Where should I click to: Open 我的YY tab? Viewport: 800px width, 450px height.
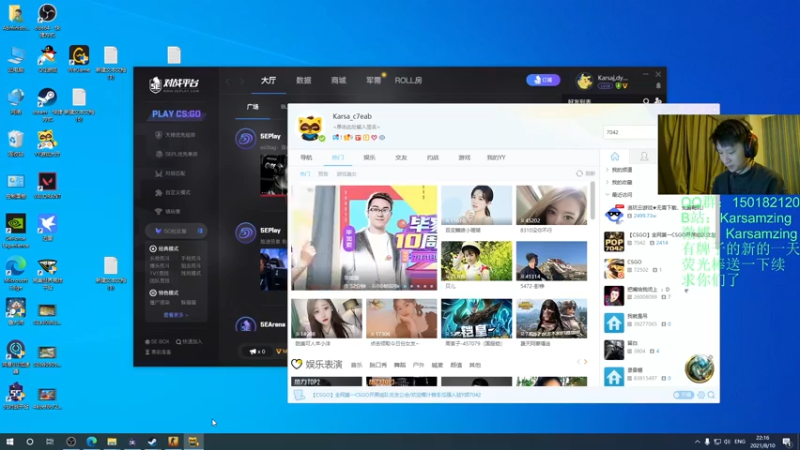496,158
